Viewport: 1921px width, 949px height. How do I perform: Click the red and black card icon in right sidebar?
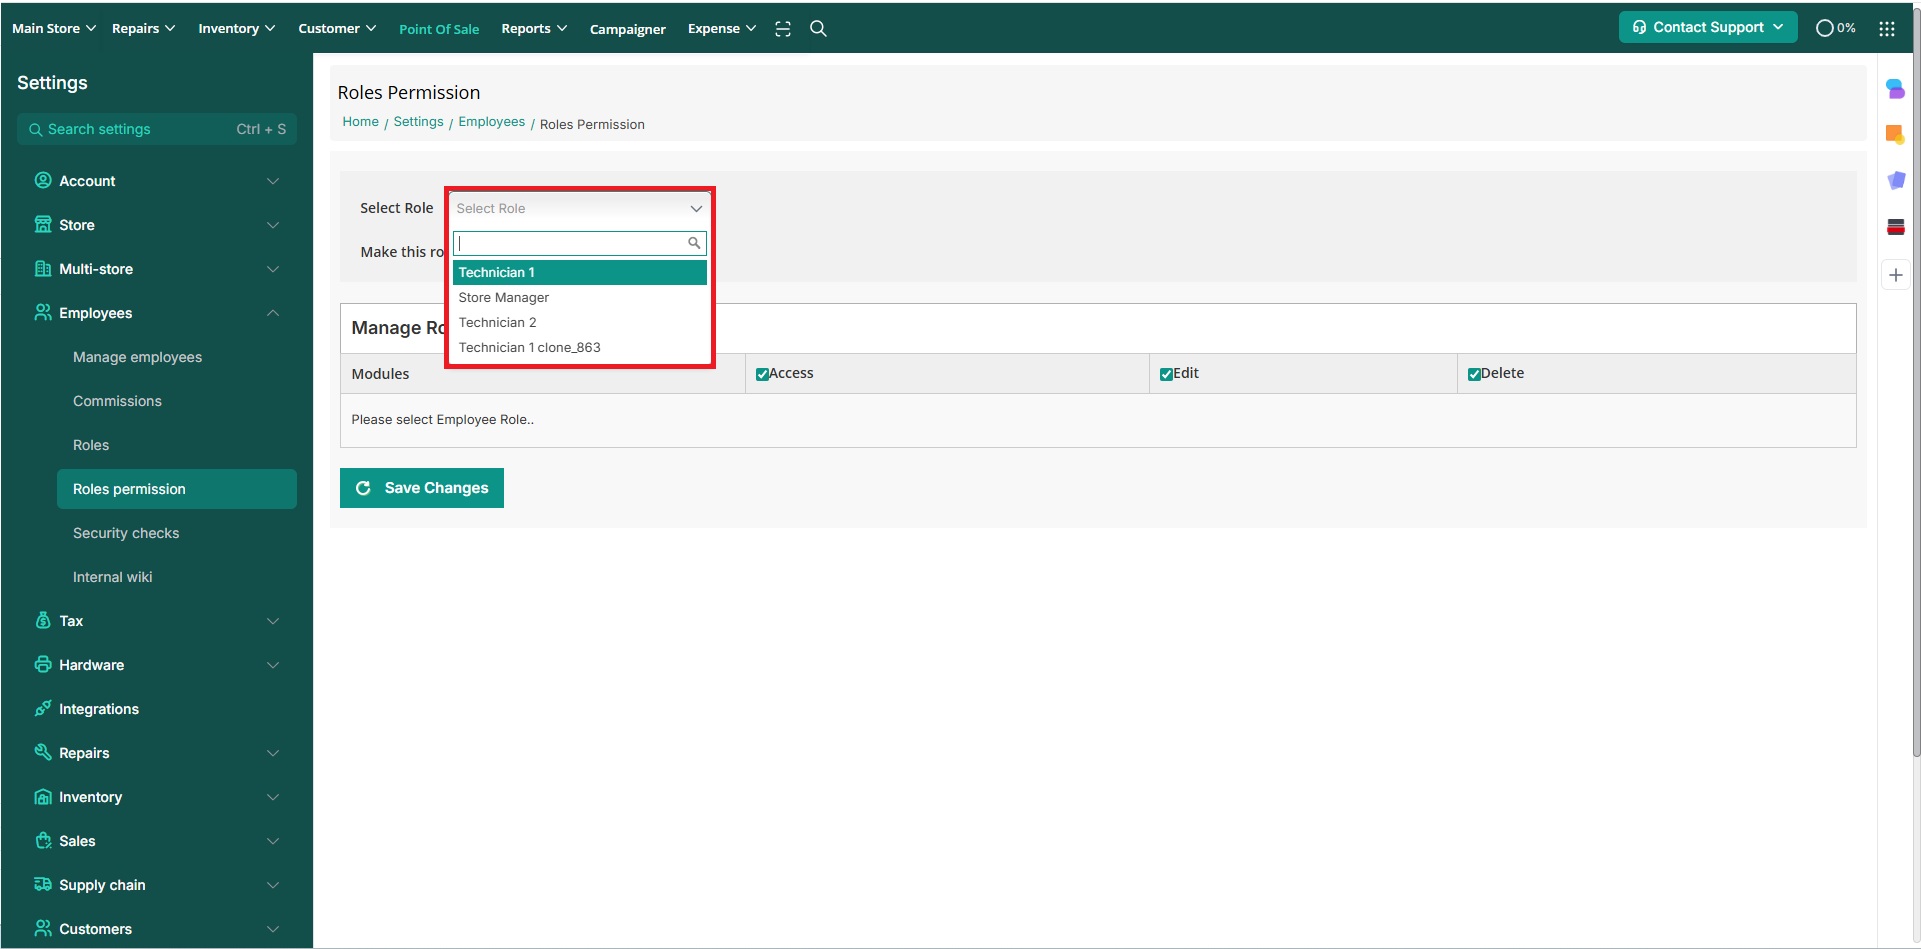click(x=1895, y=227)
